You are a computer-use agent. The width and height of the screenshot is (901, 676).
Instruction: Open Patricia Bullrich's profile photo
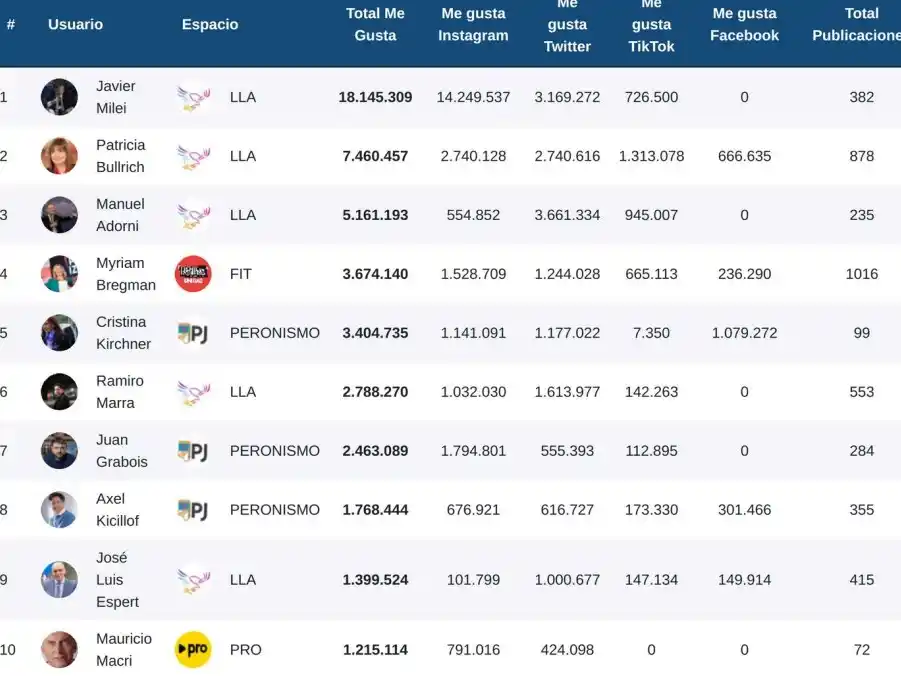click(59, 156)
